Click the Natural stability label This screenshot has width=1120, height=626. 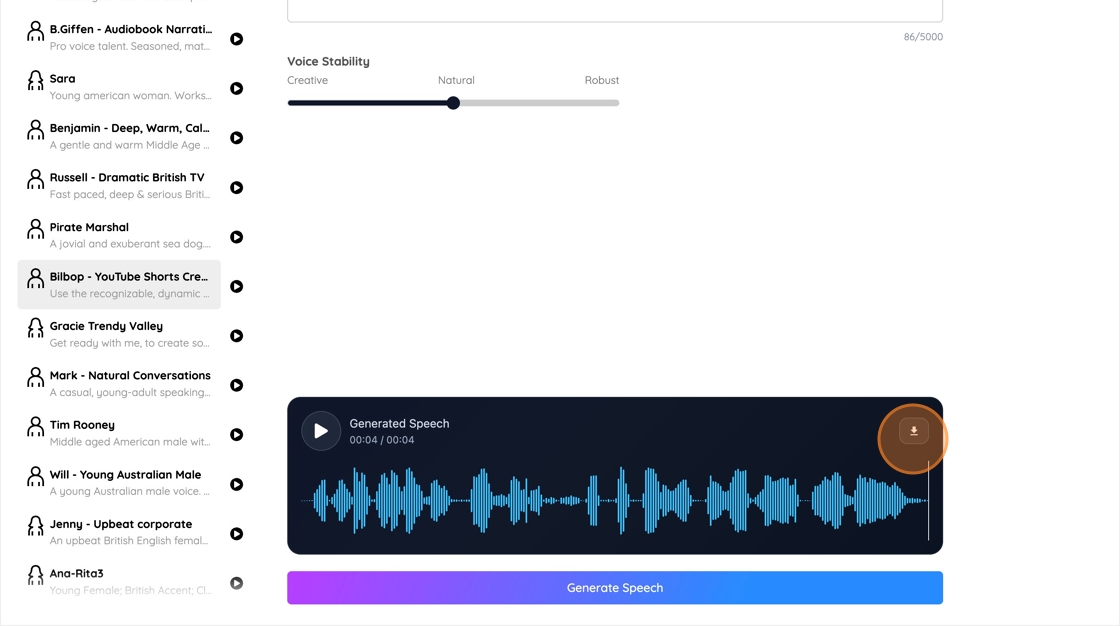(x=456, y=80)
